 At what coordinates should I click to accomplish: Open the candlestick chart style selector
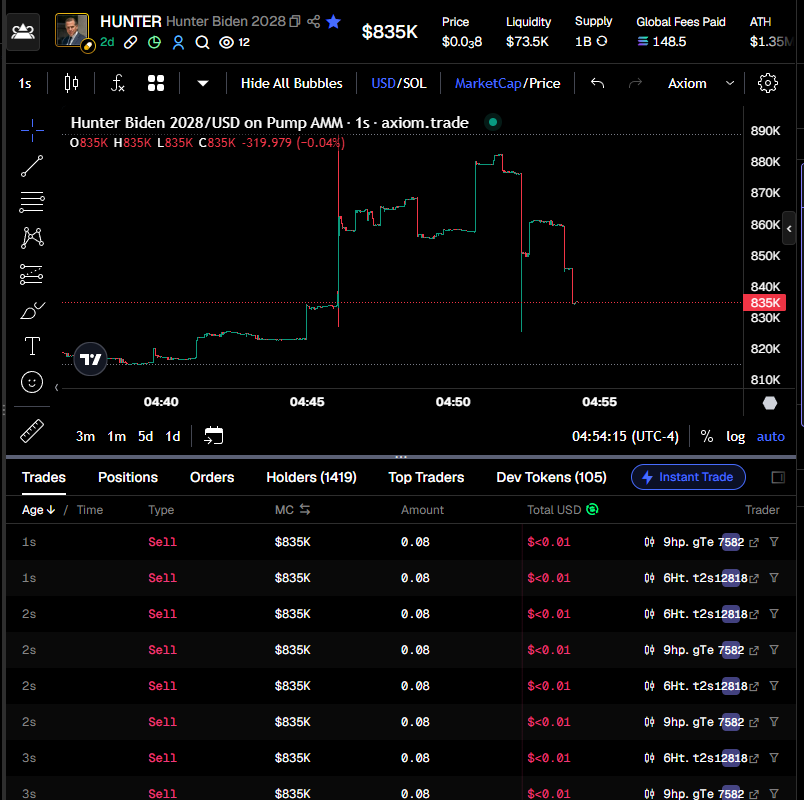pos(71,83)
